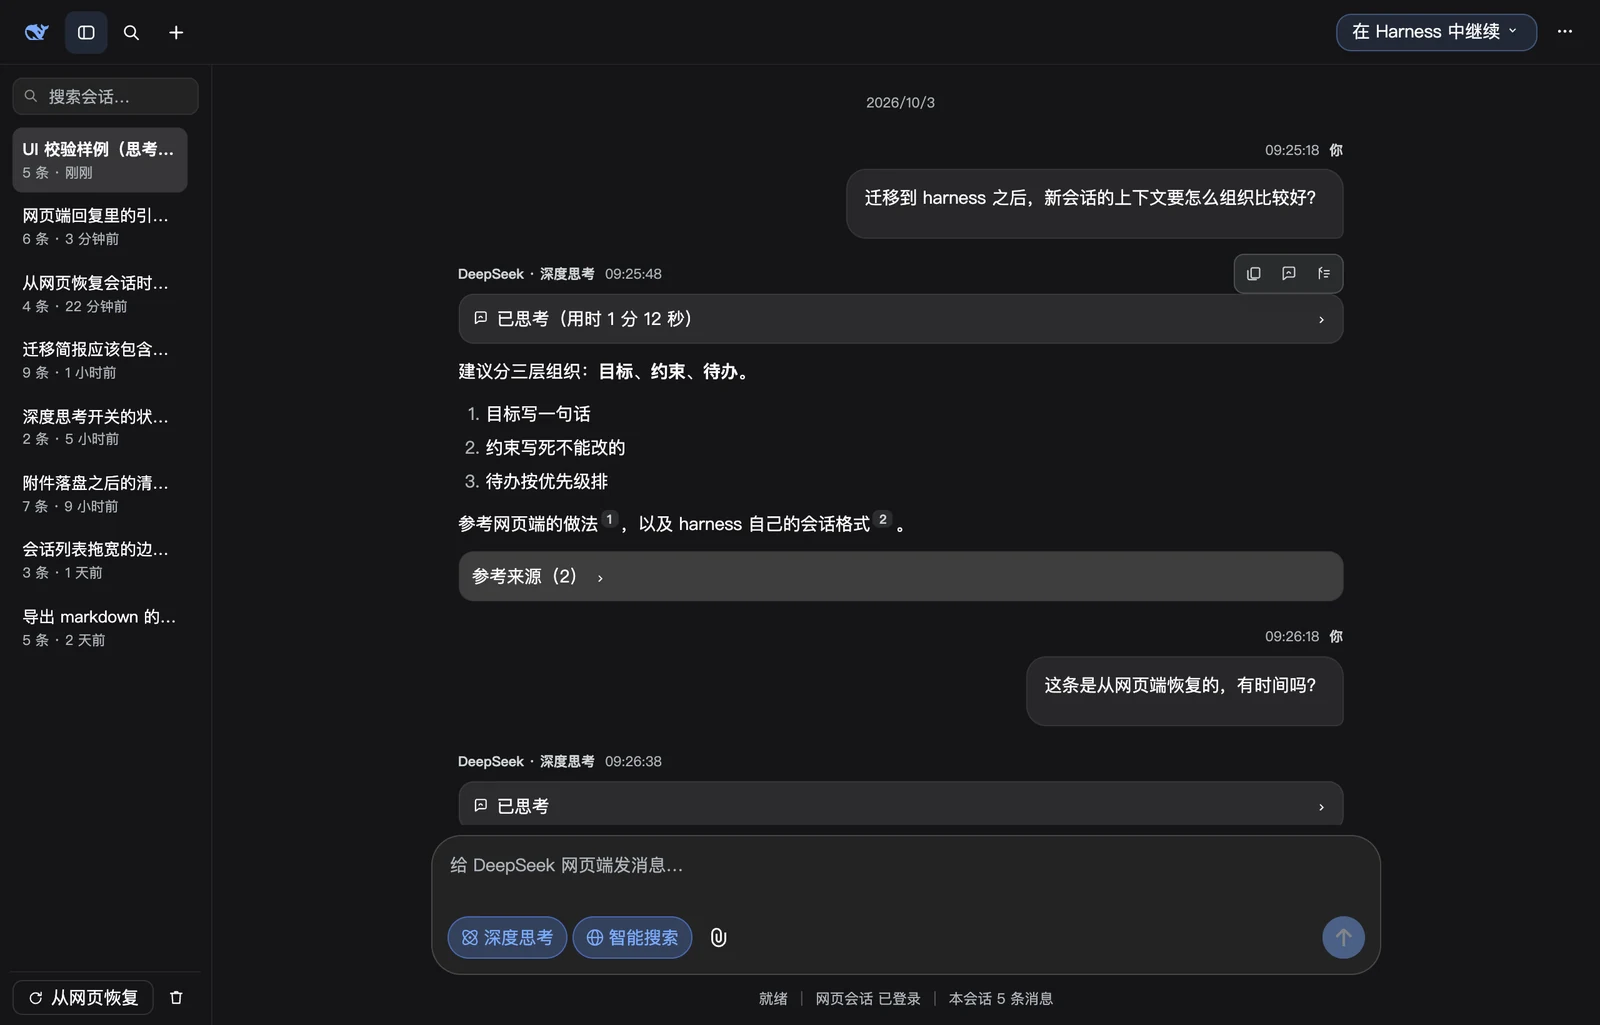The width and height of the screenshot is (1600, 1025).
Task: Open citation reference 2
Action: click(882, 519)
